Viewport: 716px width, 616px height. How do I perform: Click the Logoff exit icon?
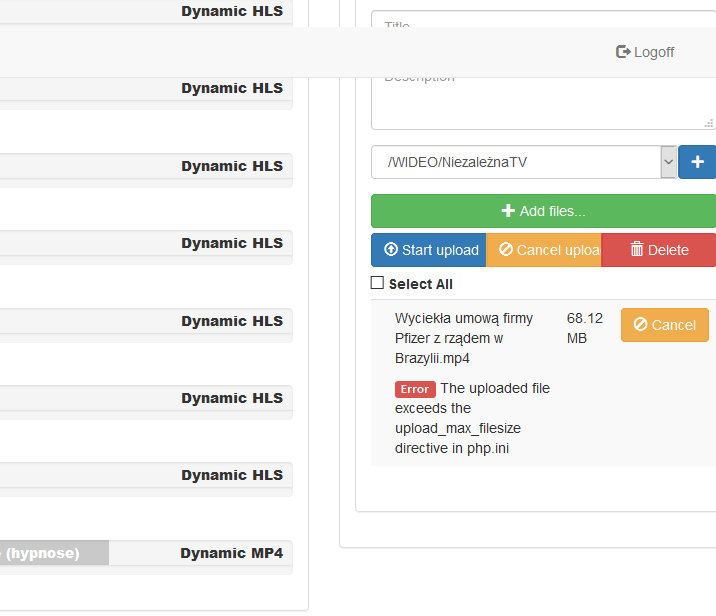tap(623, 52)
